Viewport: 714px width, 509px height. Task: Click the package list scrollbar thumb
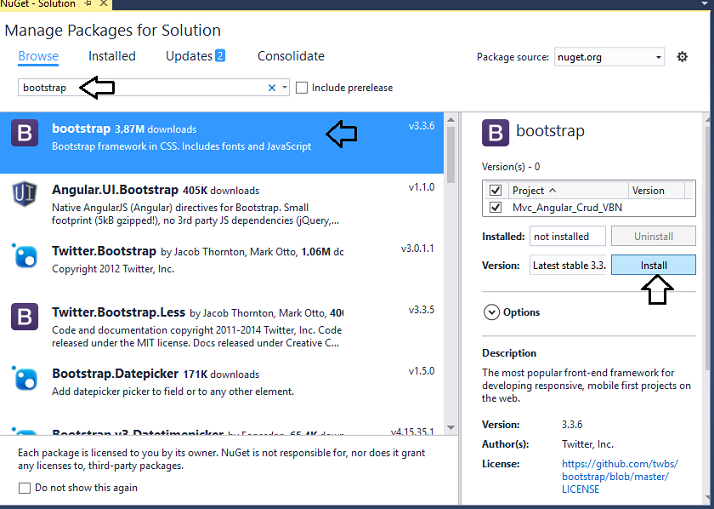[451, 155]
